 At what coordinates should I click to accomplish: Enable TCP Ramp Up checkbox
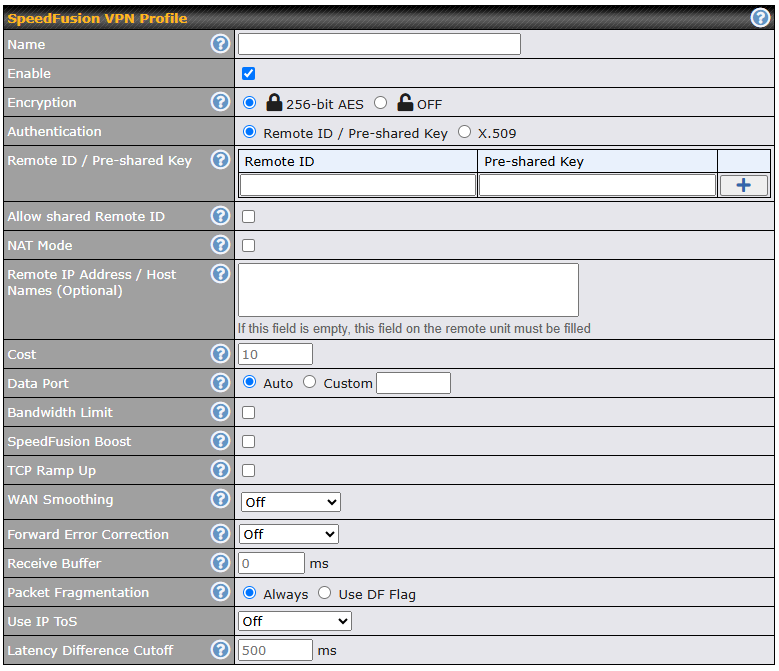point(248,470)
